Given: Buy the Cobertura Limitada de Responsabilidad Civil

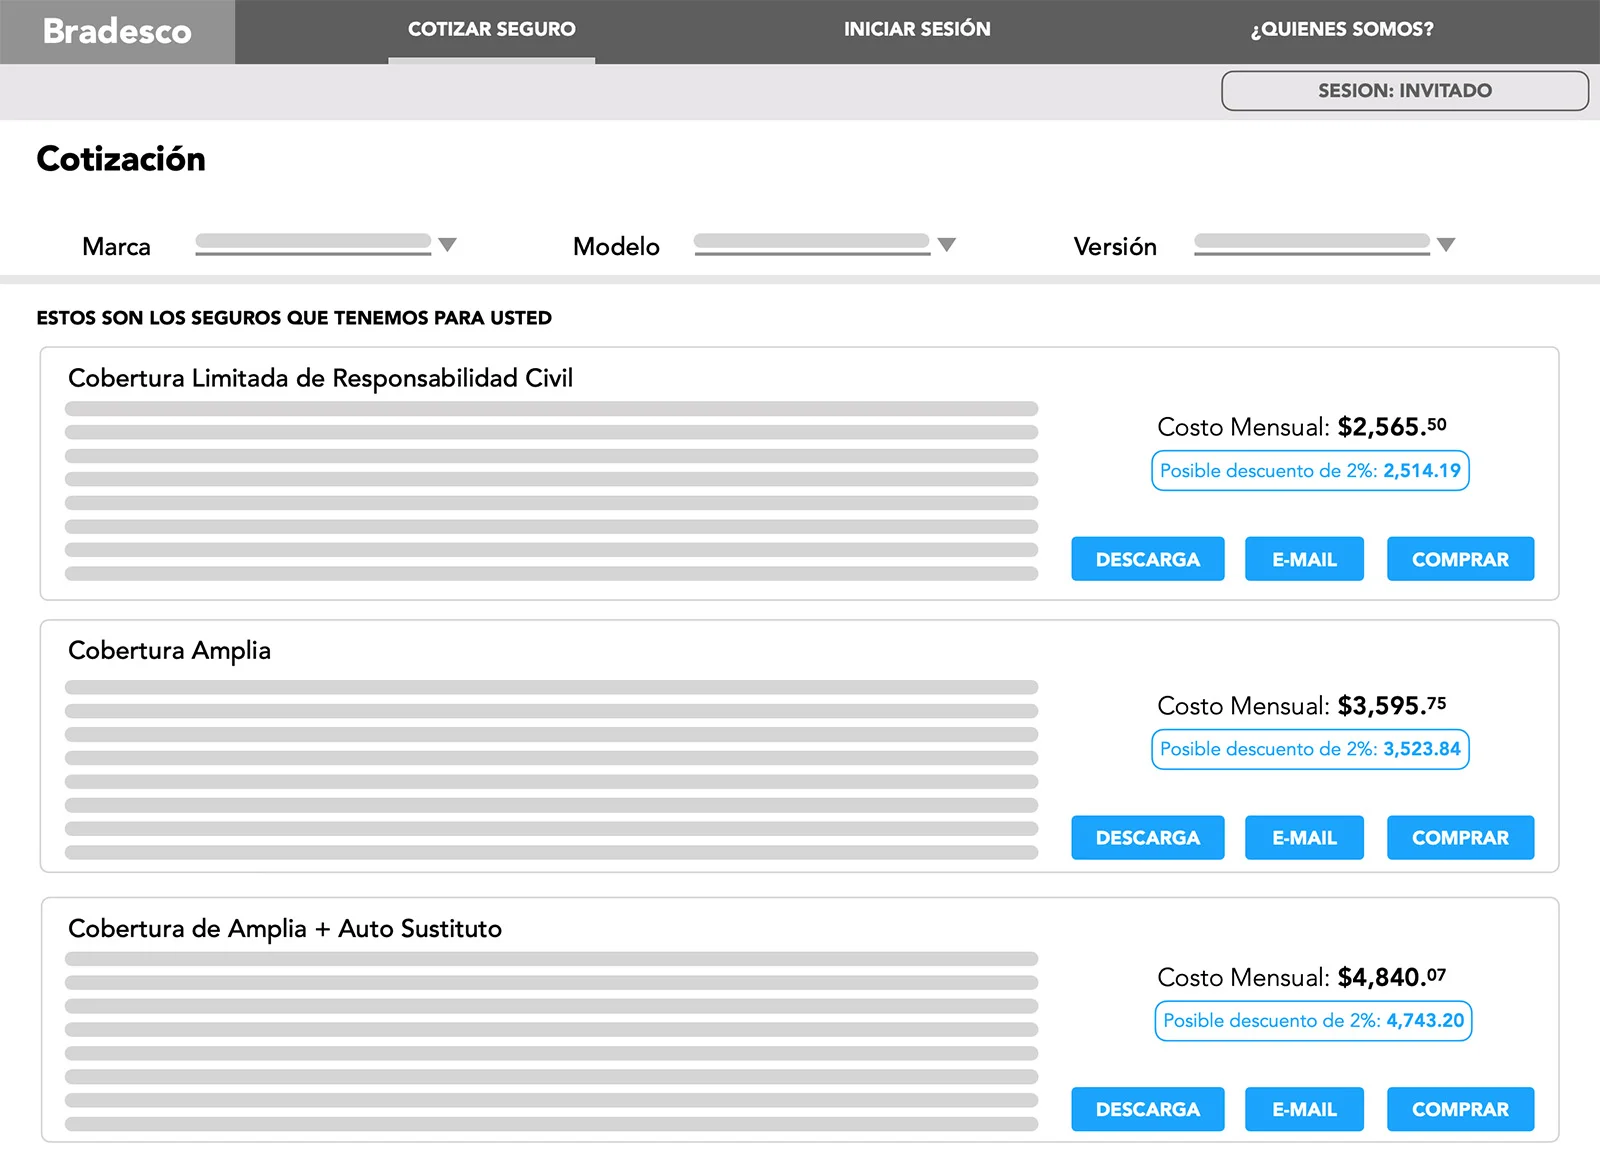Looking at the screenshot, I should [1460, 559].
